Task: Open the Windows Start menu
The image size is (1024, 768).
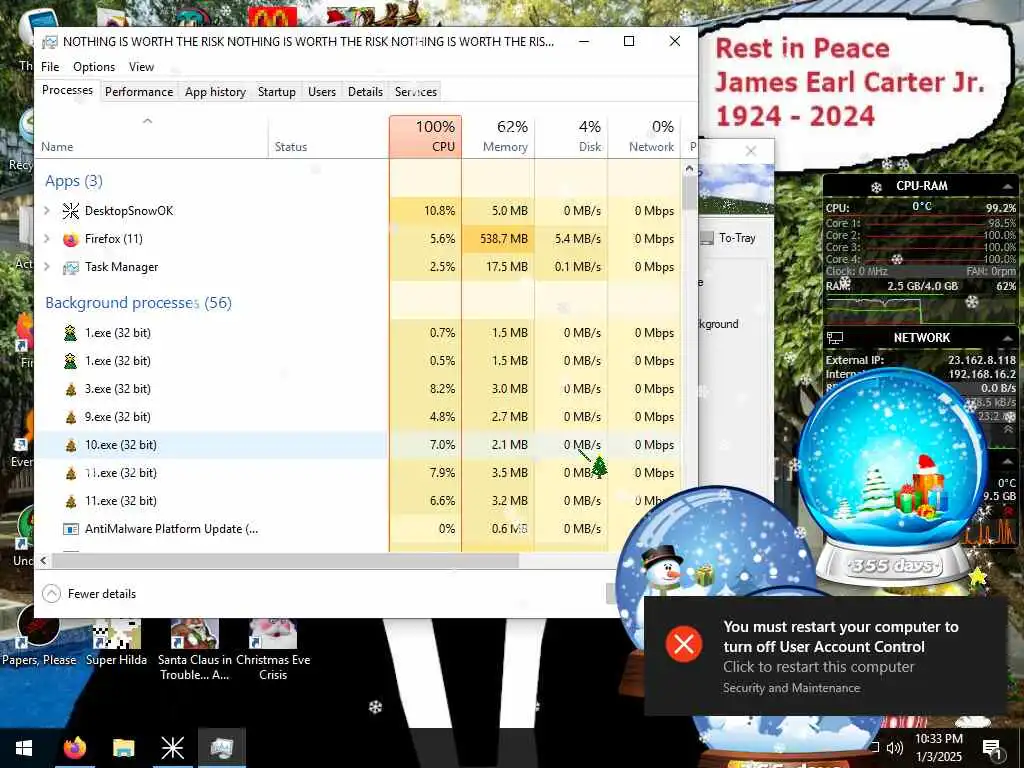Action: (24, 748)
